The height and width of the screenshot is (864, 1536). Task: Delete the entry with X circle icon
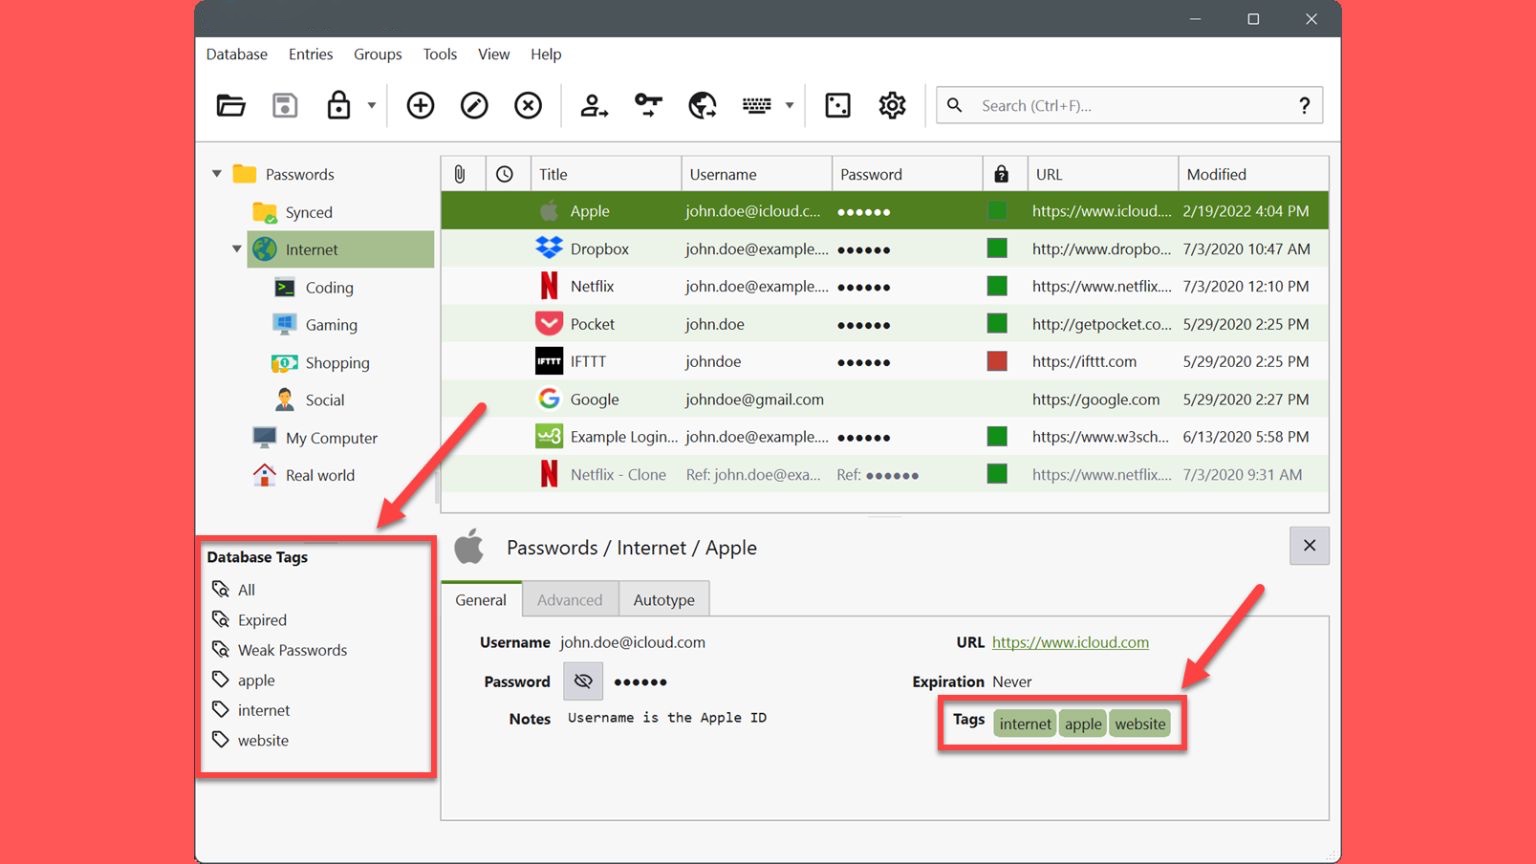pyautogui.click(x=528, y=105)
